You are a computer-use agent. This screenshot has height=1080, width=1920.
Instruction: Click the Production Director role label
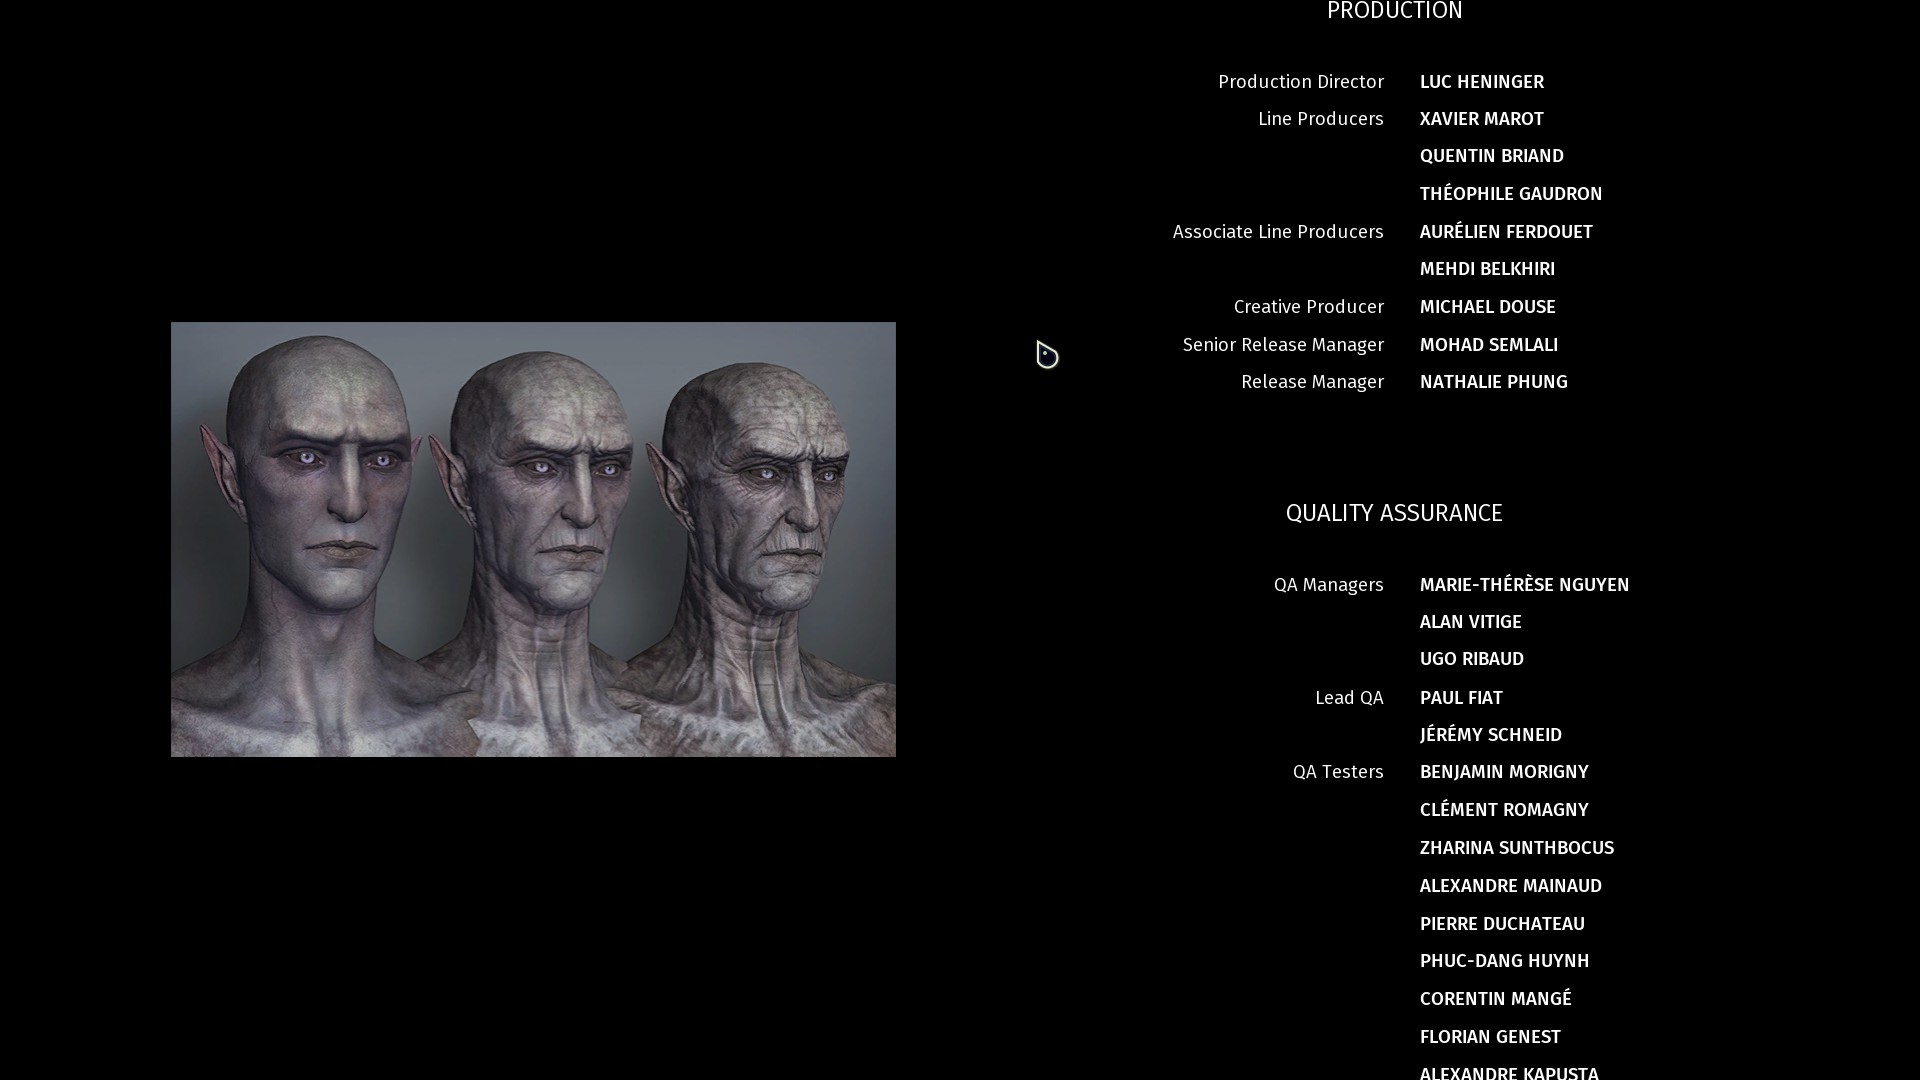coord(1300,82)
